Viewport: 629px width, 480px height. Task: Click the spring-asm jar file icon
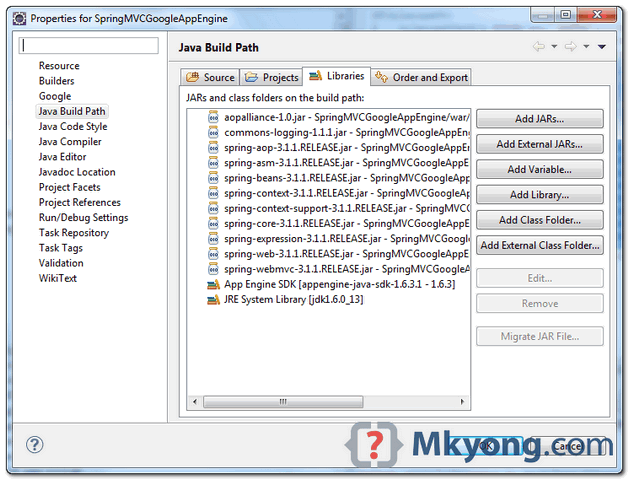[x=213, y=163]
